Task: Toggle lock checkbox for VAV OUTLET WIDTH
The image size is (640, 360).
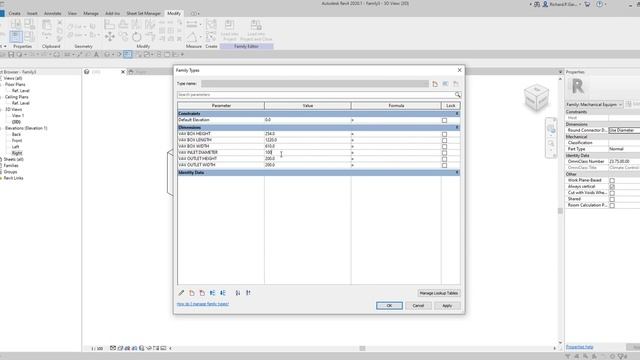Action: (444, 165)
